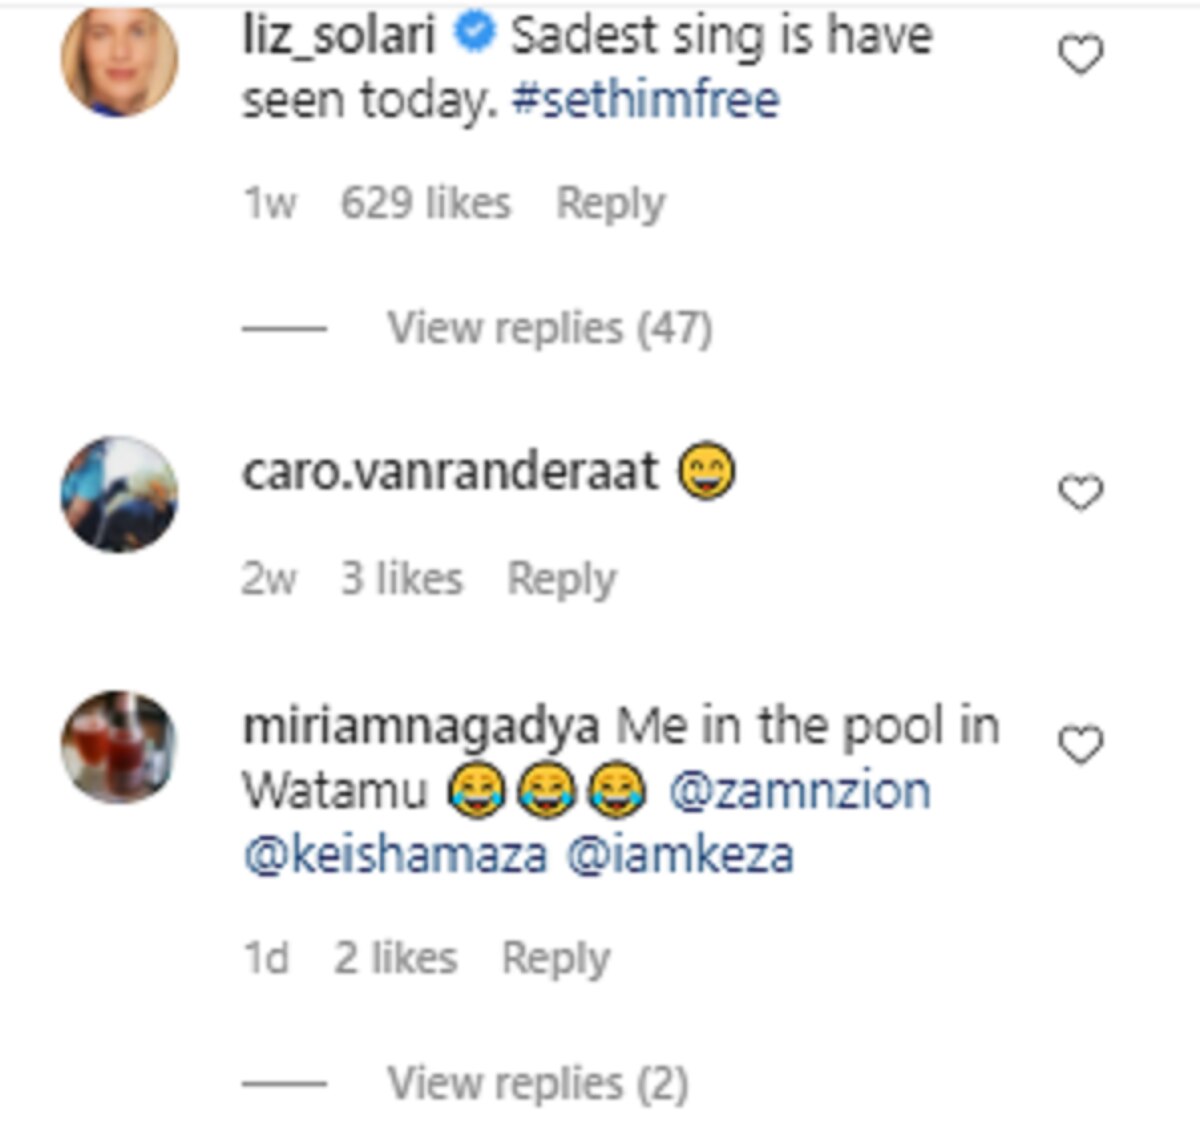The height and width of the screenshot is (1139, 1200).
Task: Reply to miriamnagadya's comment
Action: 555,958
